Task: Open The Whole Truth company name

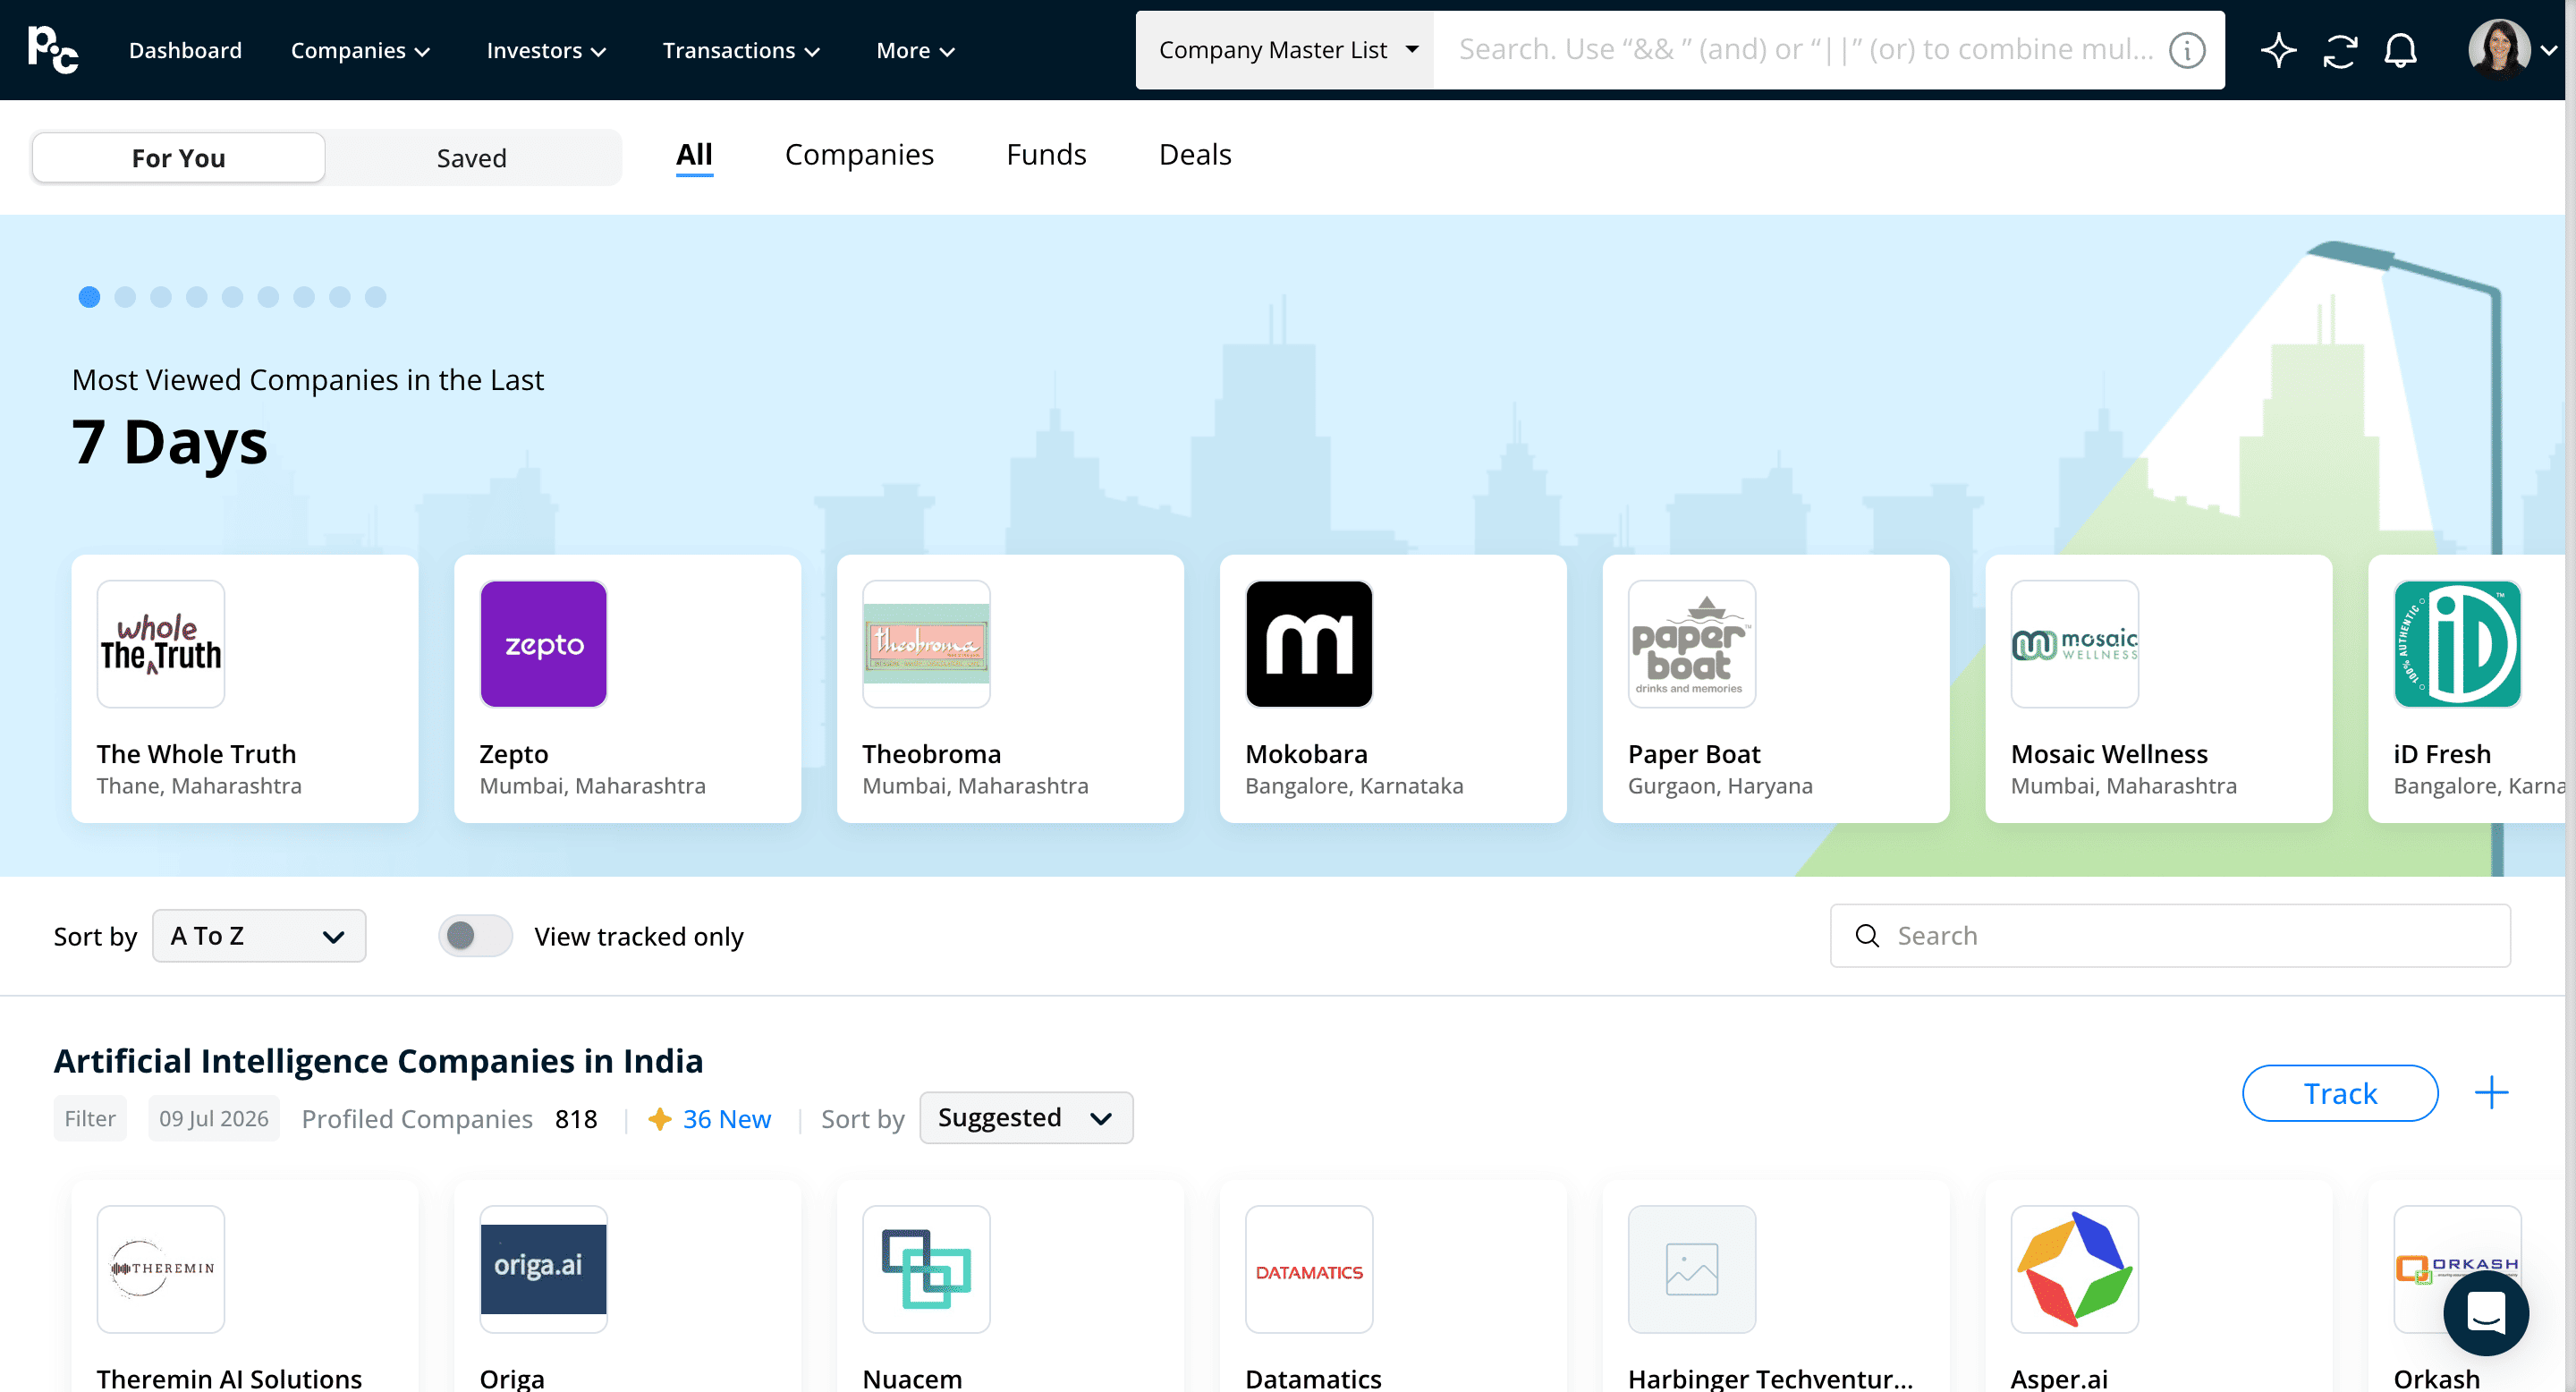Action: [x=197, y=754]
